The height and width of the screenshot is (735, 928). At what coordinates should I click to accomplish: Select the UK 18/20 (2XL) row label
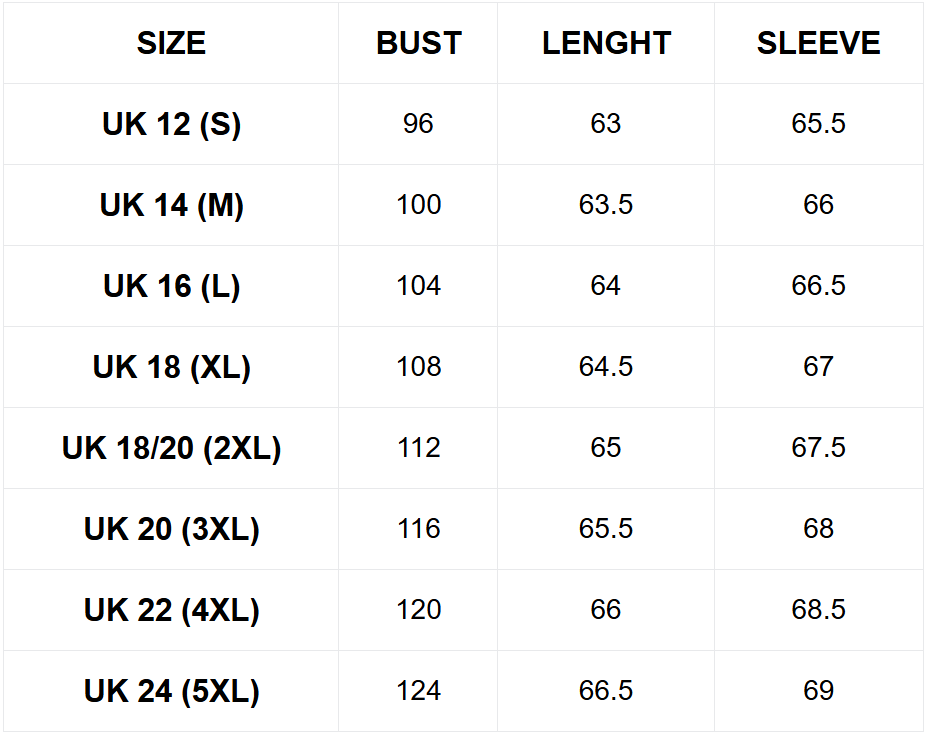[x=171, y=448]
